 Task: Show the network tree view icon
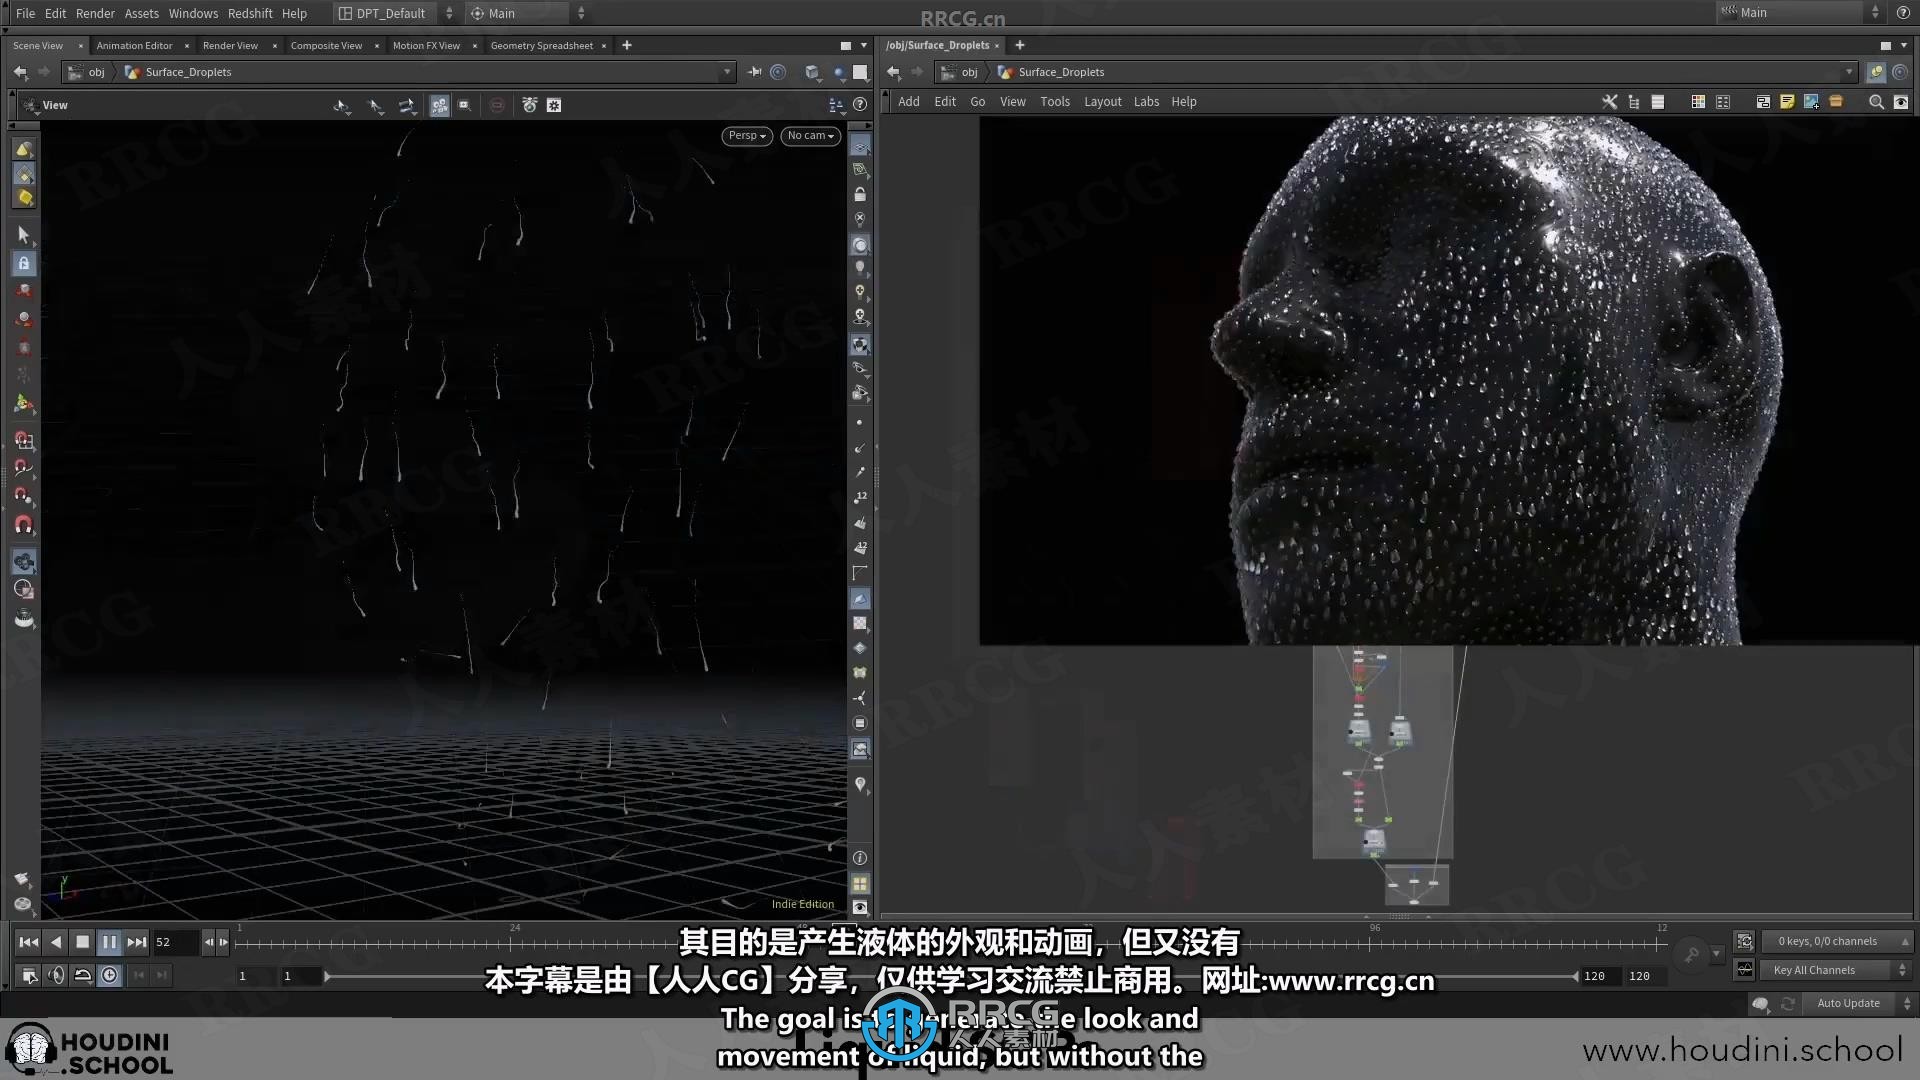click(x=1634, y=102)
